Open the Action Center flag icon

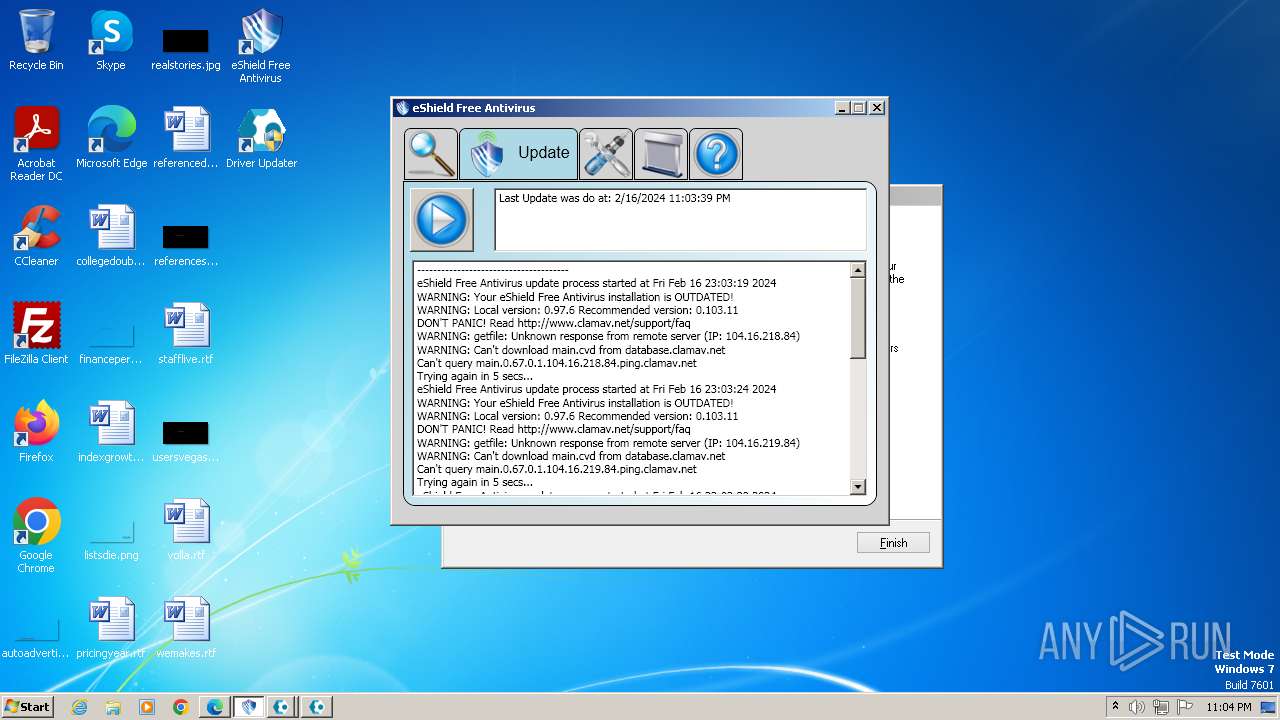point(1183,707)
